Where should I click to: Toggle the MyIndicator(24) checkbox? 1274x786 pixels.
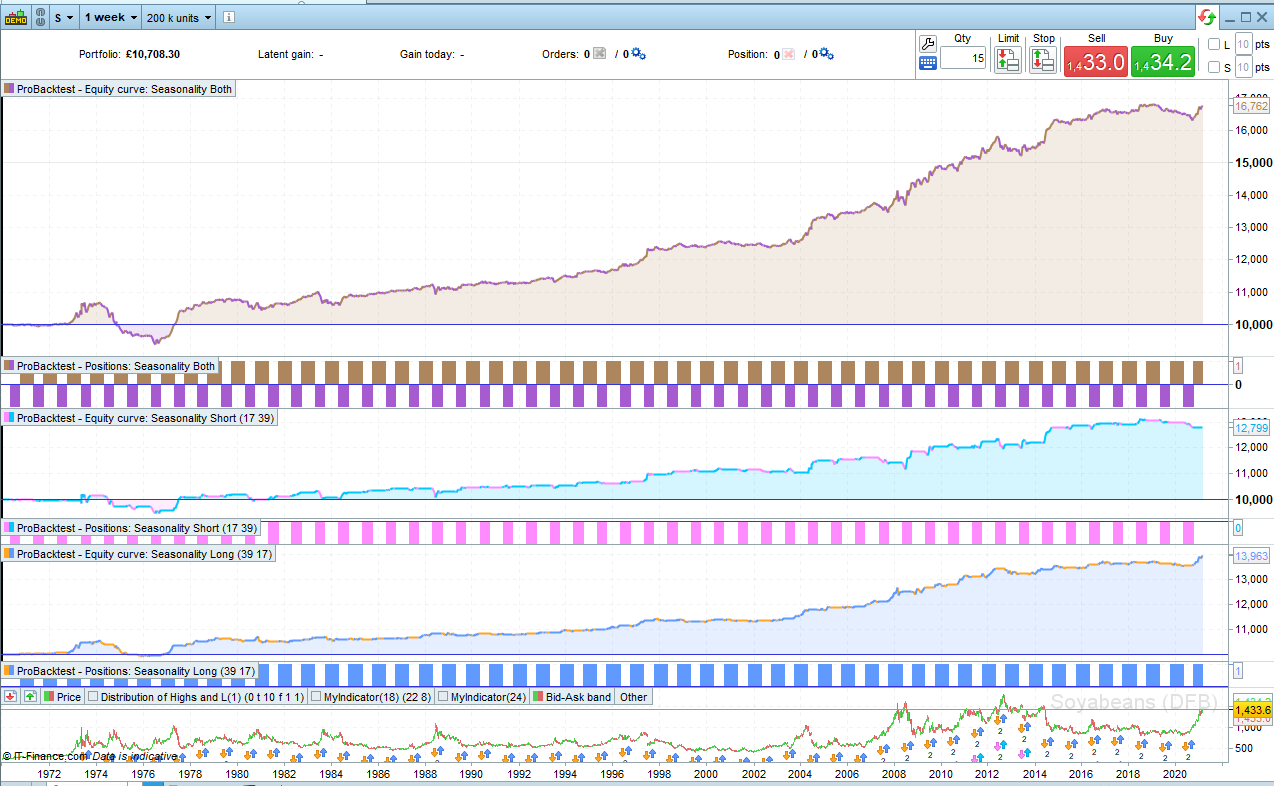tap(443, 697)
